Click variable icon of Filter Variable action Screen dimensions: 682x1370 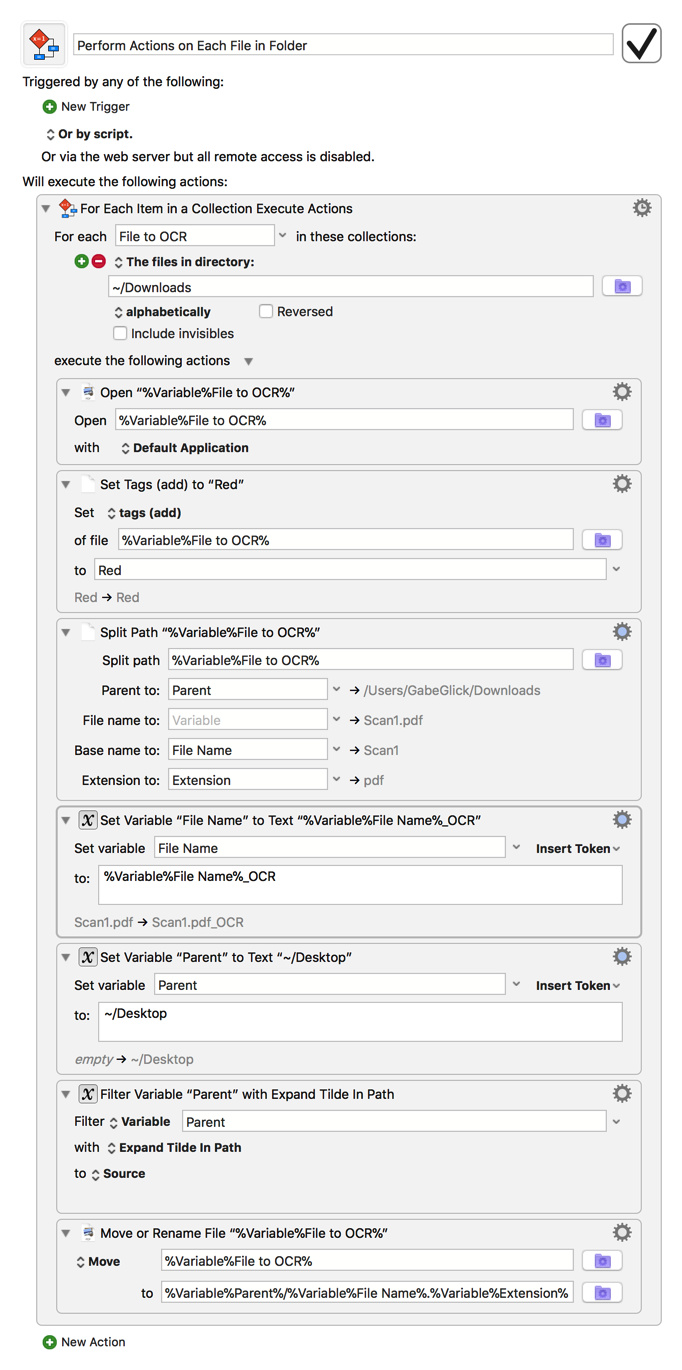[x=88, y=1094]
